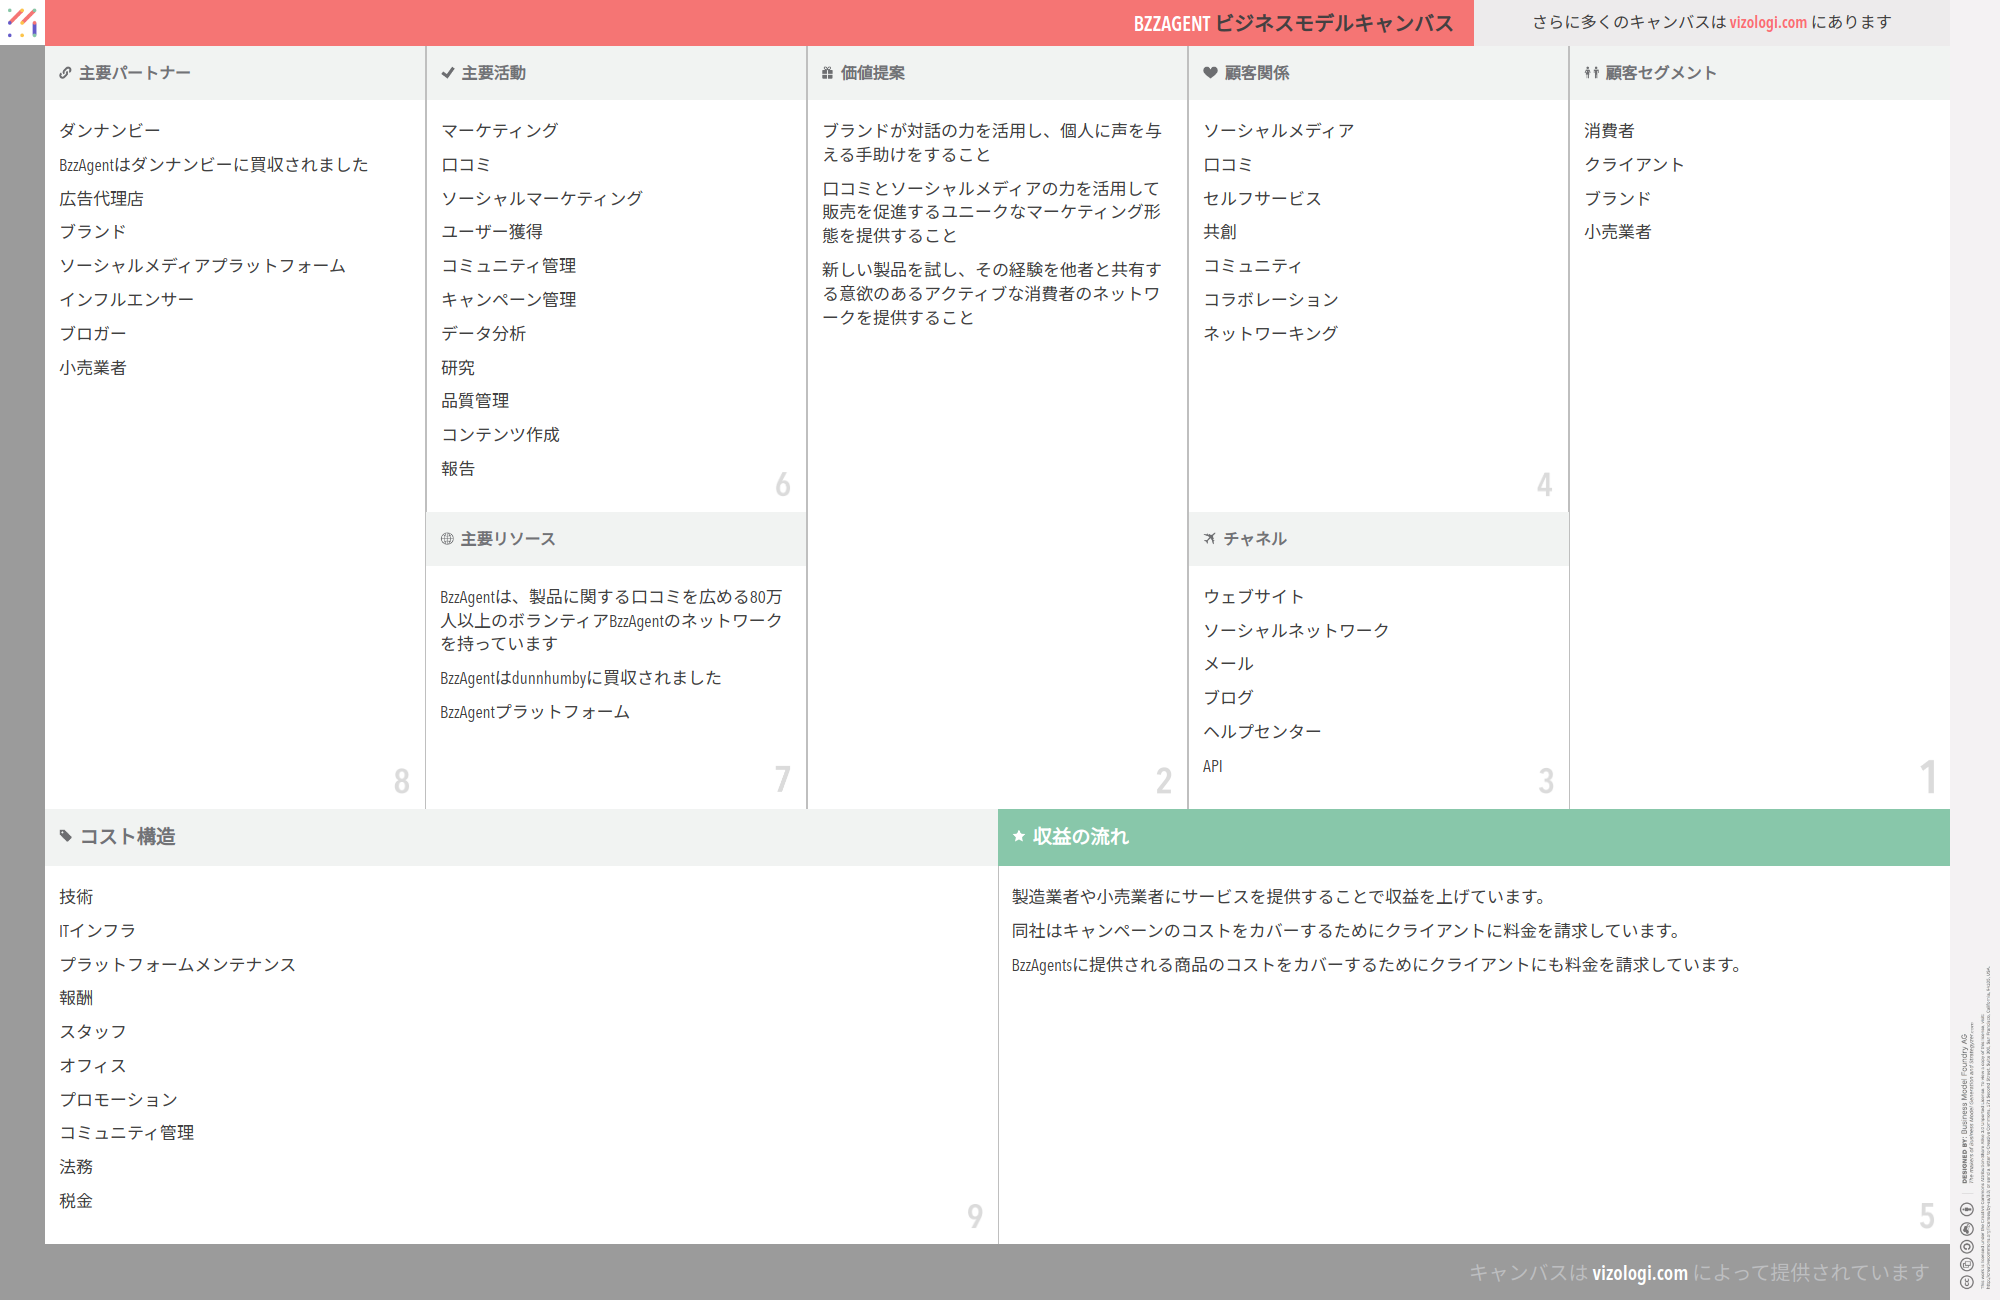Viewport: 2000px width, 1300px height.
Task: Select ソーシャルネットワーク channel
Action: (x=1296, y=631)
